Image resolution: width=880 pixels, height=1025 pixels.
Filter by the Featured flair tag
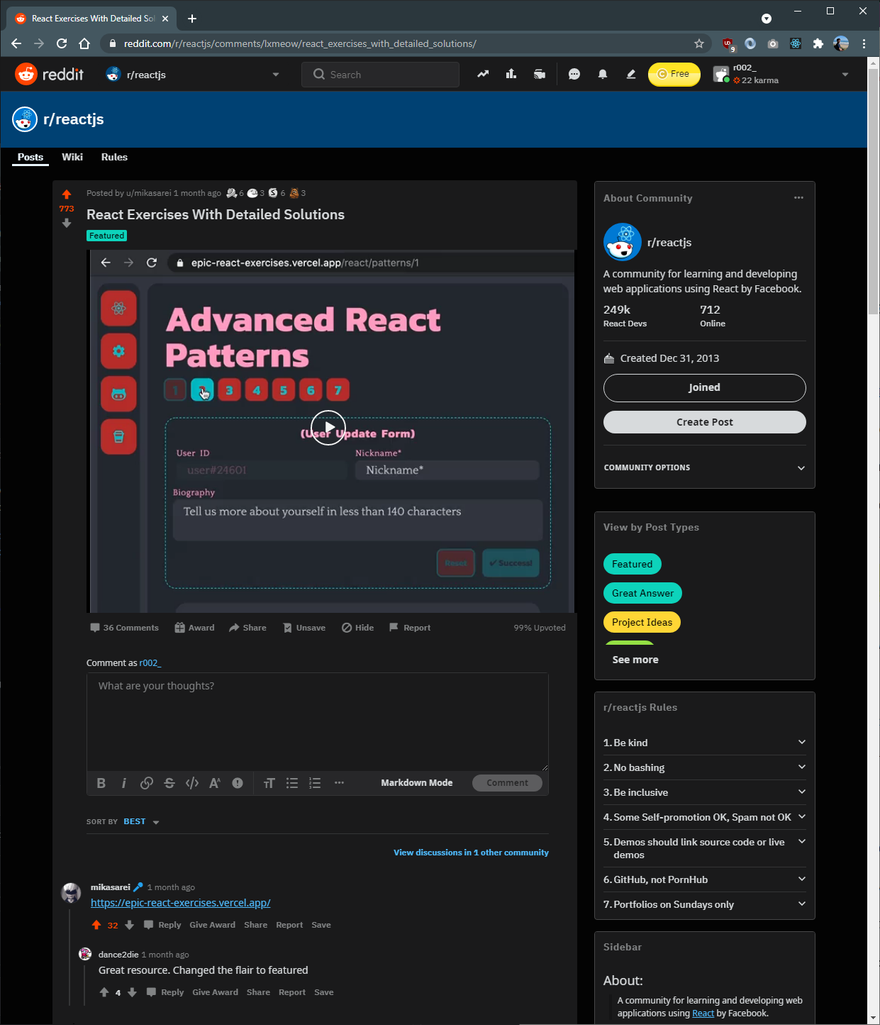point(632,564)
